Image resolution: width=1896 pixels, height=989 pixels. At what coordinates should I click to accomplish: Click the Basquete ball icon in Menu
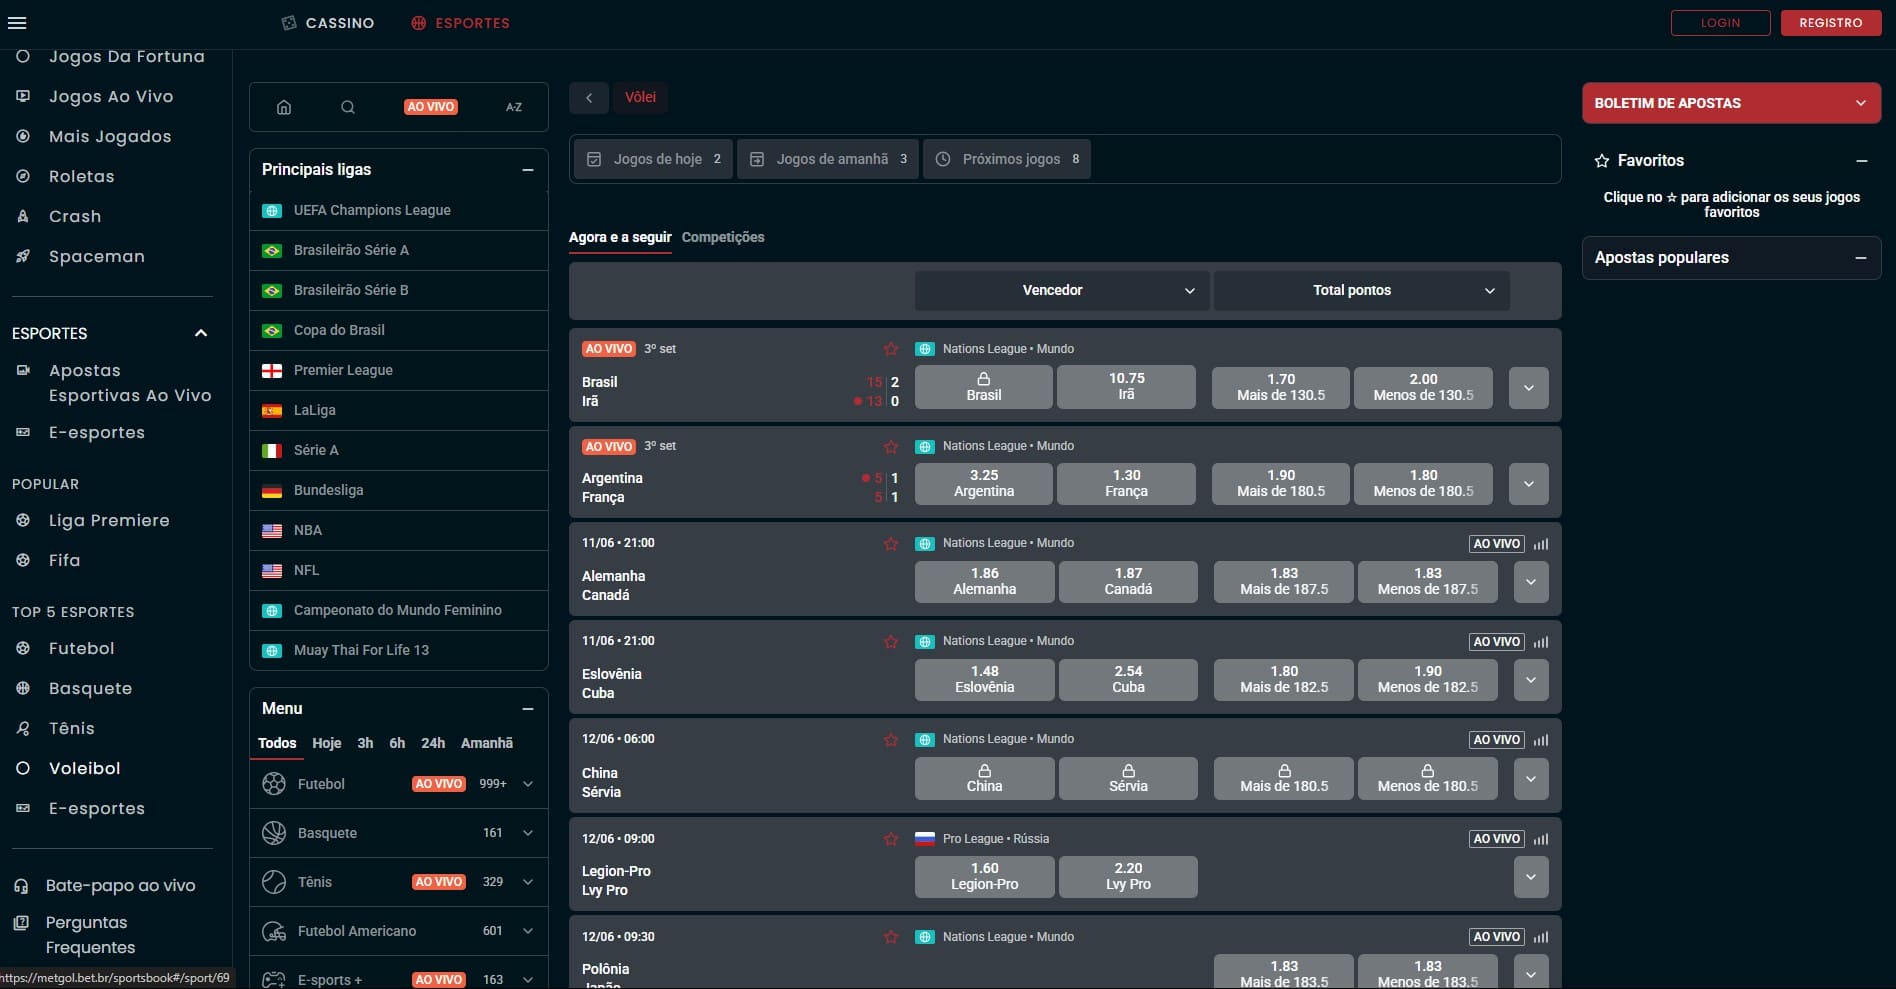[273, 833]
